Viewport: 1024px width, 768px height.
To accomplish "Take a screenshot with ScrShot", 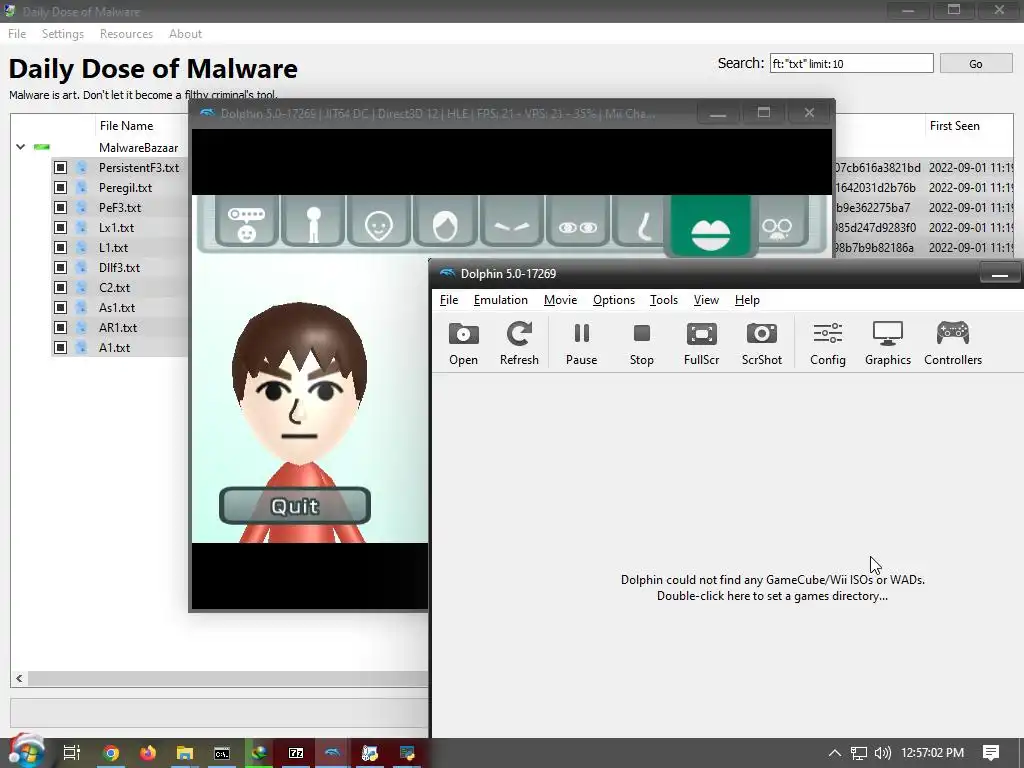I will coord(761,344).
